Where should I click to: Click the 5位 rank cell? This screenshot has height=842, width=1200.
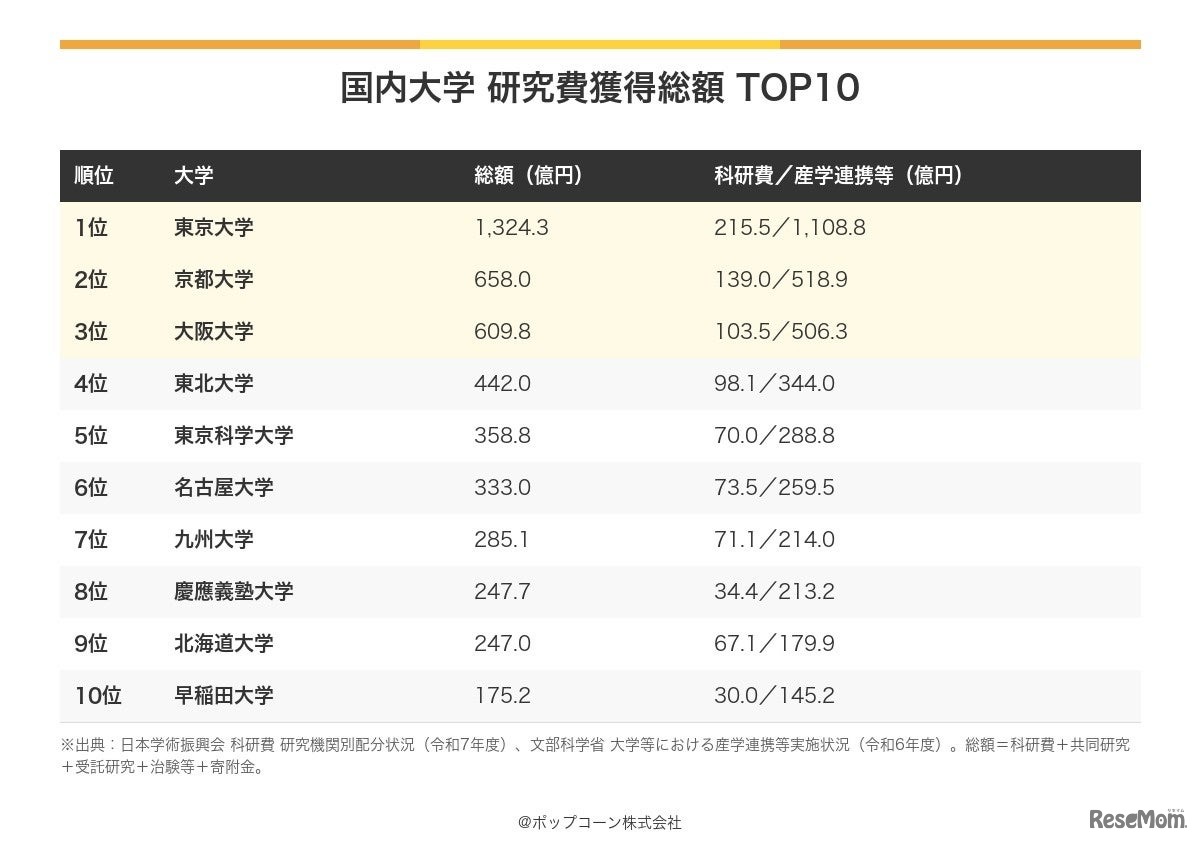pos(91,436)
